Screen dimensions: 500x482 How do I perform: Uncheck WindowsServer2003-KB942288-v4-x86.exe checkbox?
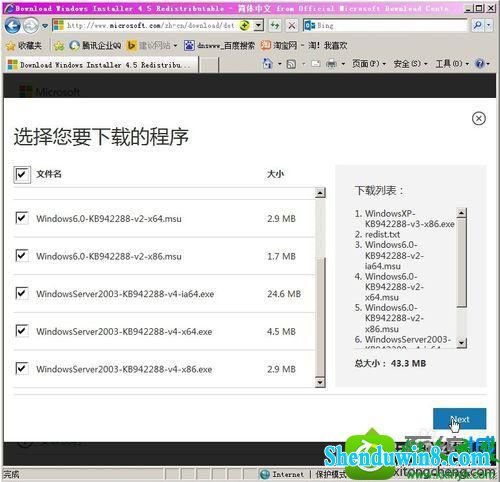point(22,369)
